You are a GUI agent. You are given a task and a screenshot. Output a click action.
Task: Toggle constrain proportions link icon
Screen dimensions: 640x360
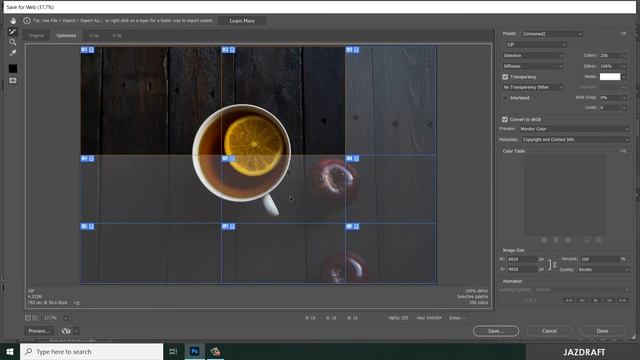click(x=554, y=264)
